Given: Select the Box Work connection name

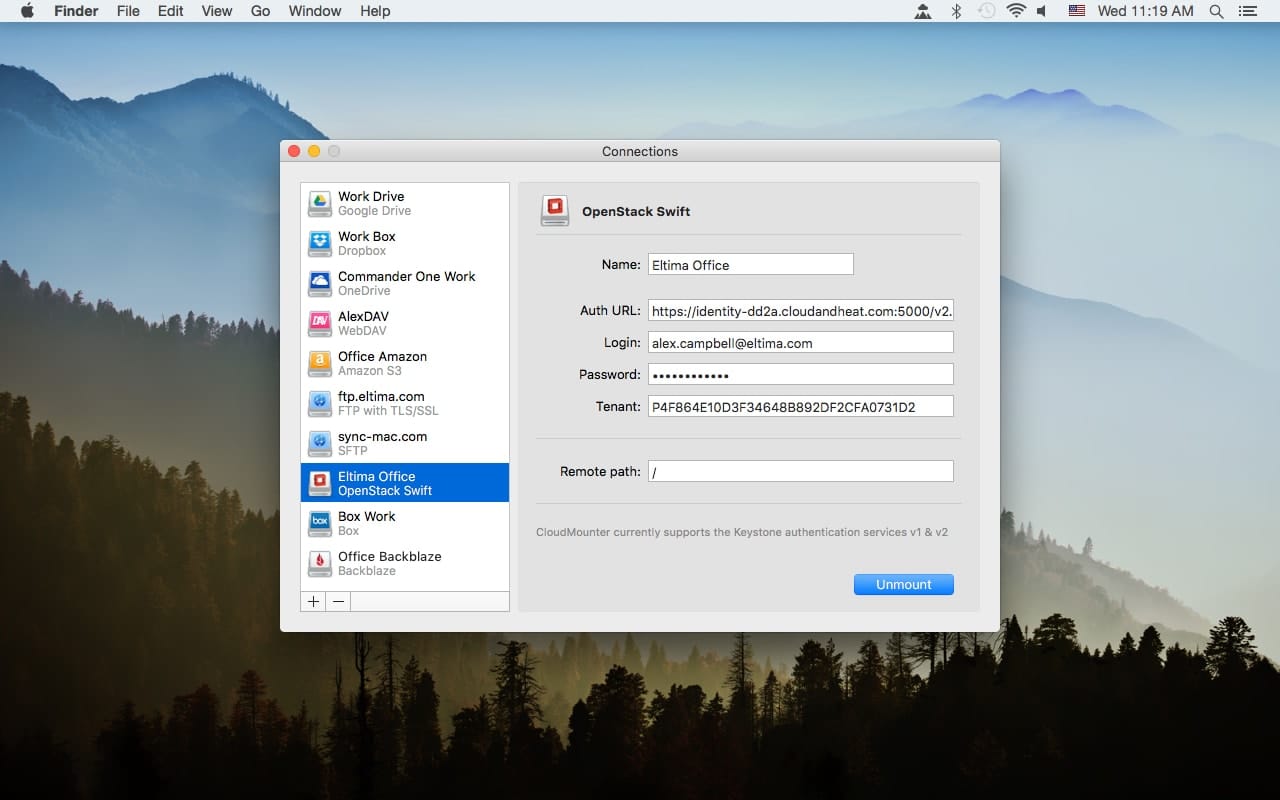Looking at the screenshot, I should coord(367,517).
